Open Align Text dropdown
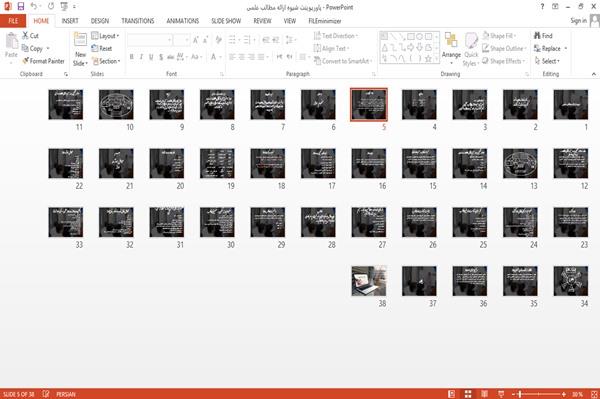Screen dimensions: 600x399 (x=331, y=48)
